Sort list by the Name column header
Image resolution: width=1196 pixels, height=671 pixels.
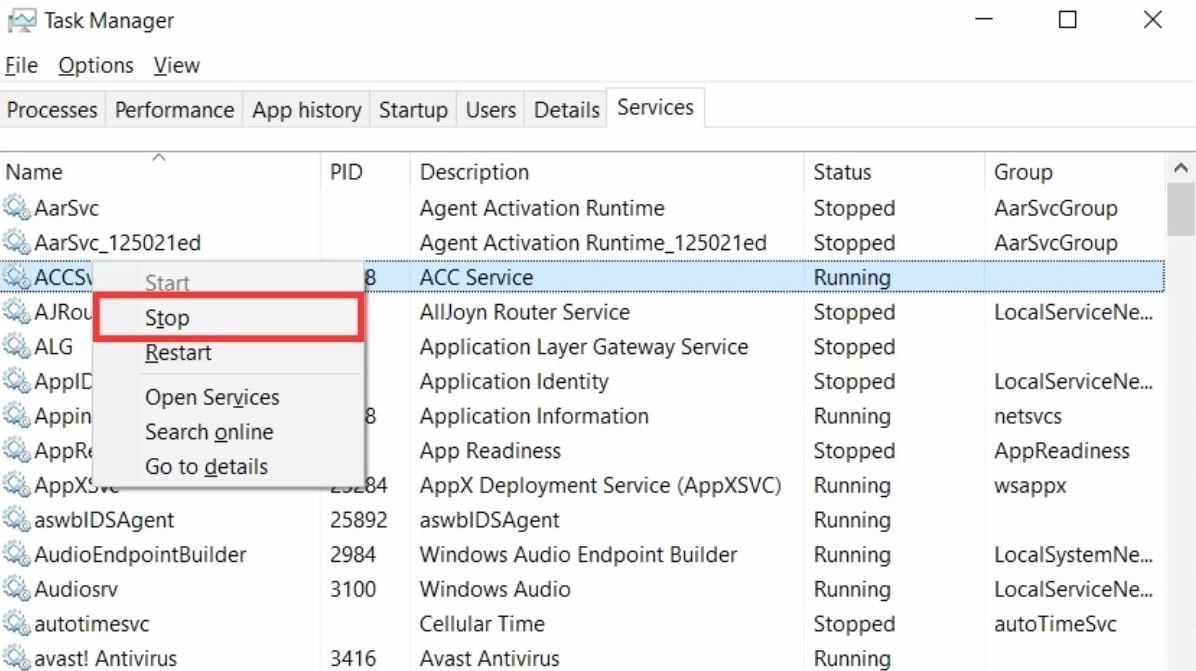tap(34, 172)
